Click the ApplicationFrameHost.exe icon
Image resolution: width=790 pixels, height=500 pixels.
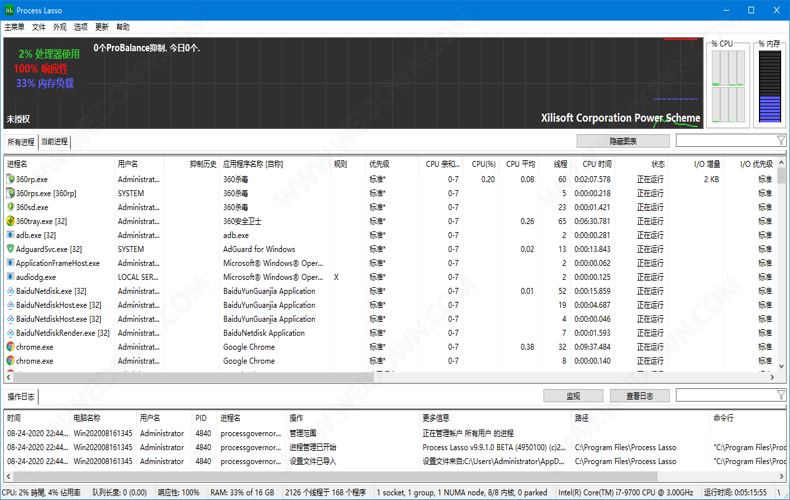point(11,263)
